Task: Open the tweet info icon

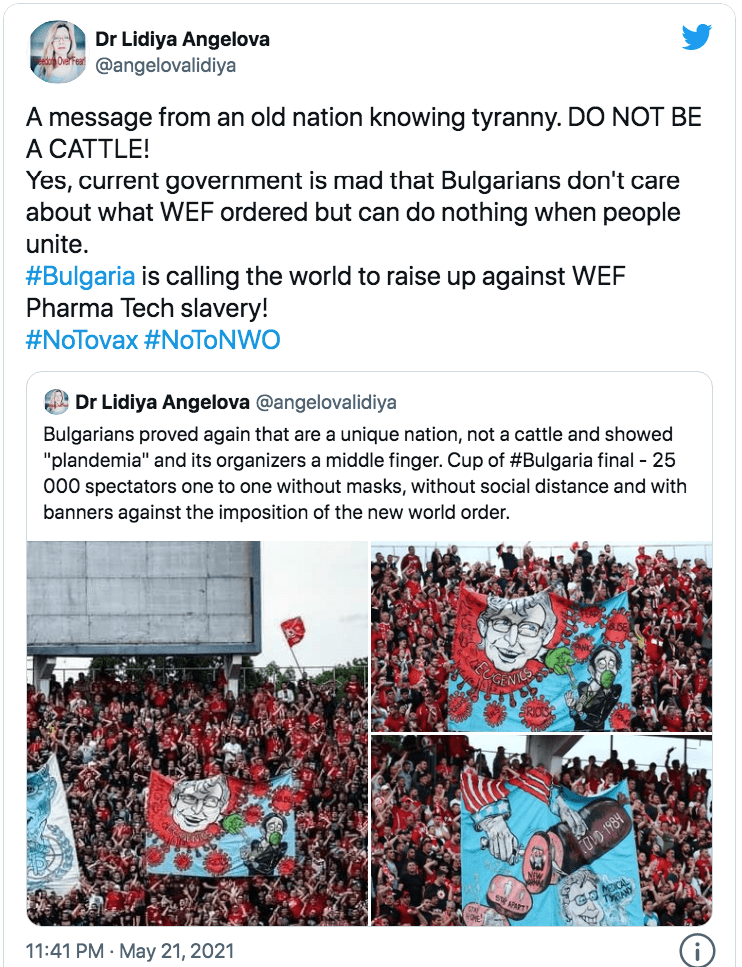Action: [696, 949]
